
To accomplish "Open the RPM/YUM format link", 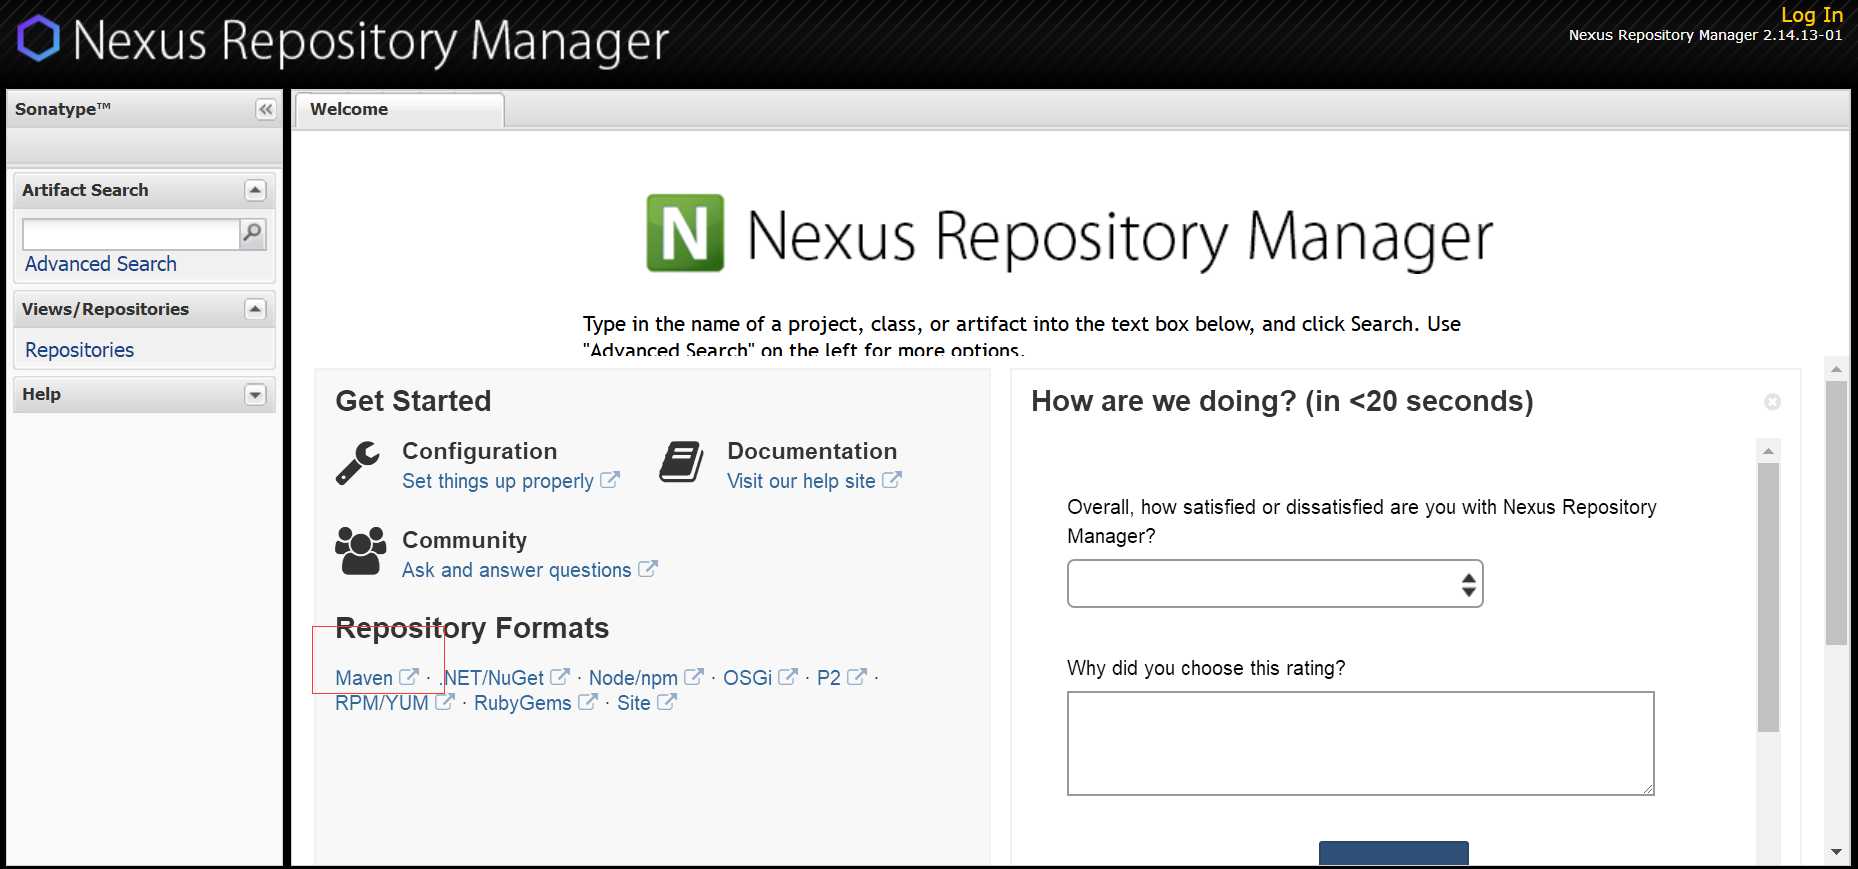I will click(382, 703).
